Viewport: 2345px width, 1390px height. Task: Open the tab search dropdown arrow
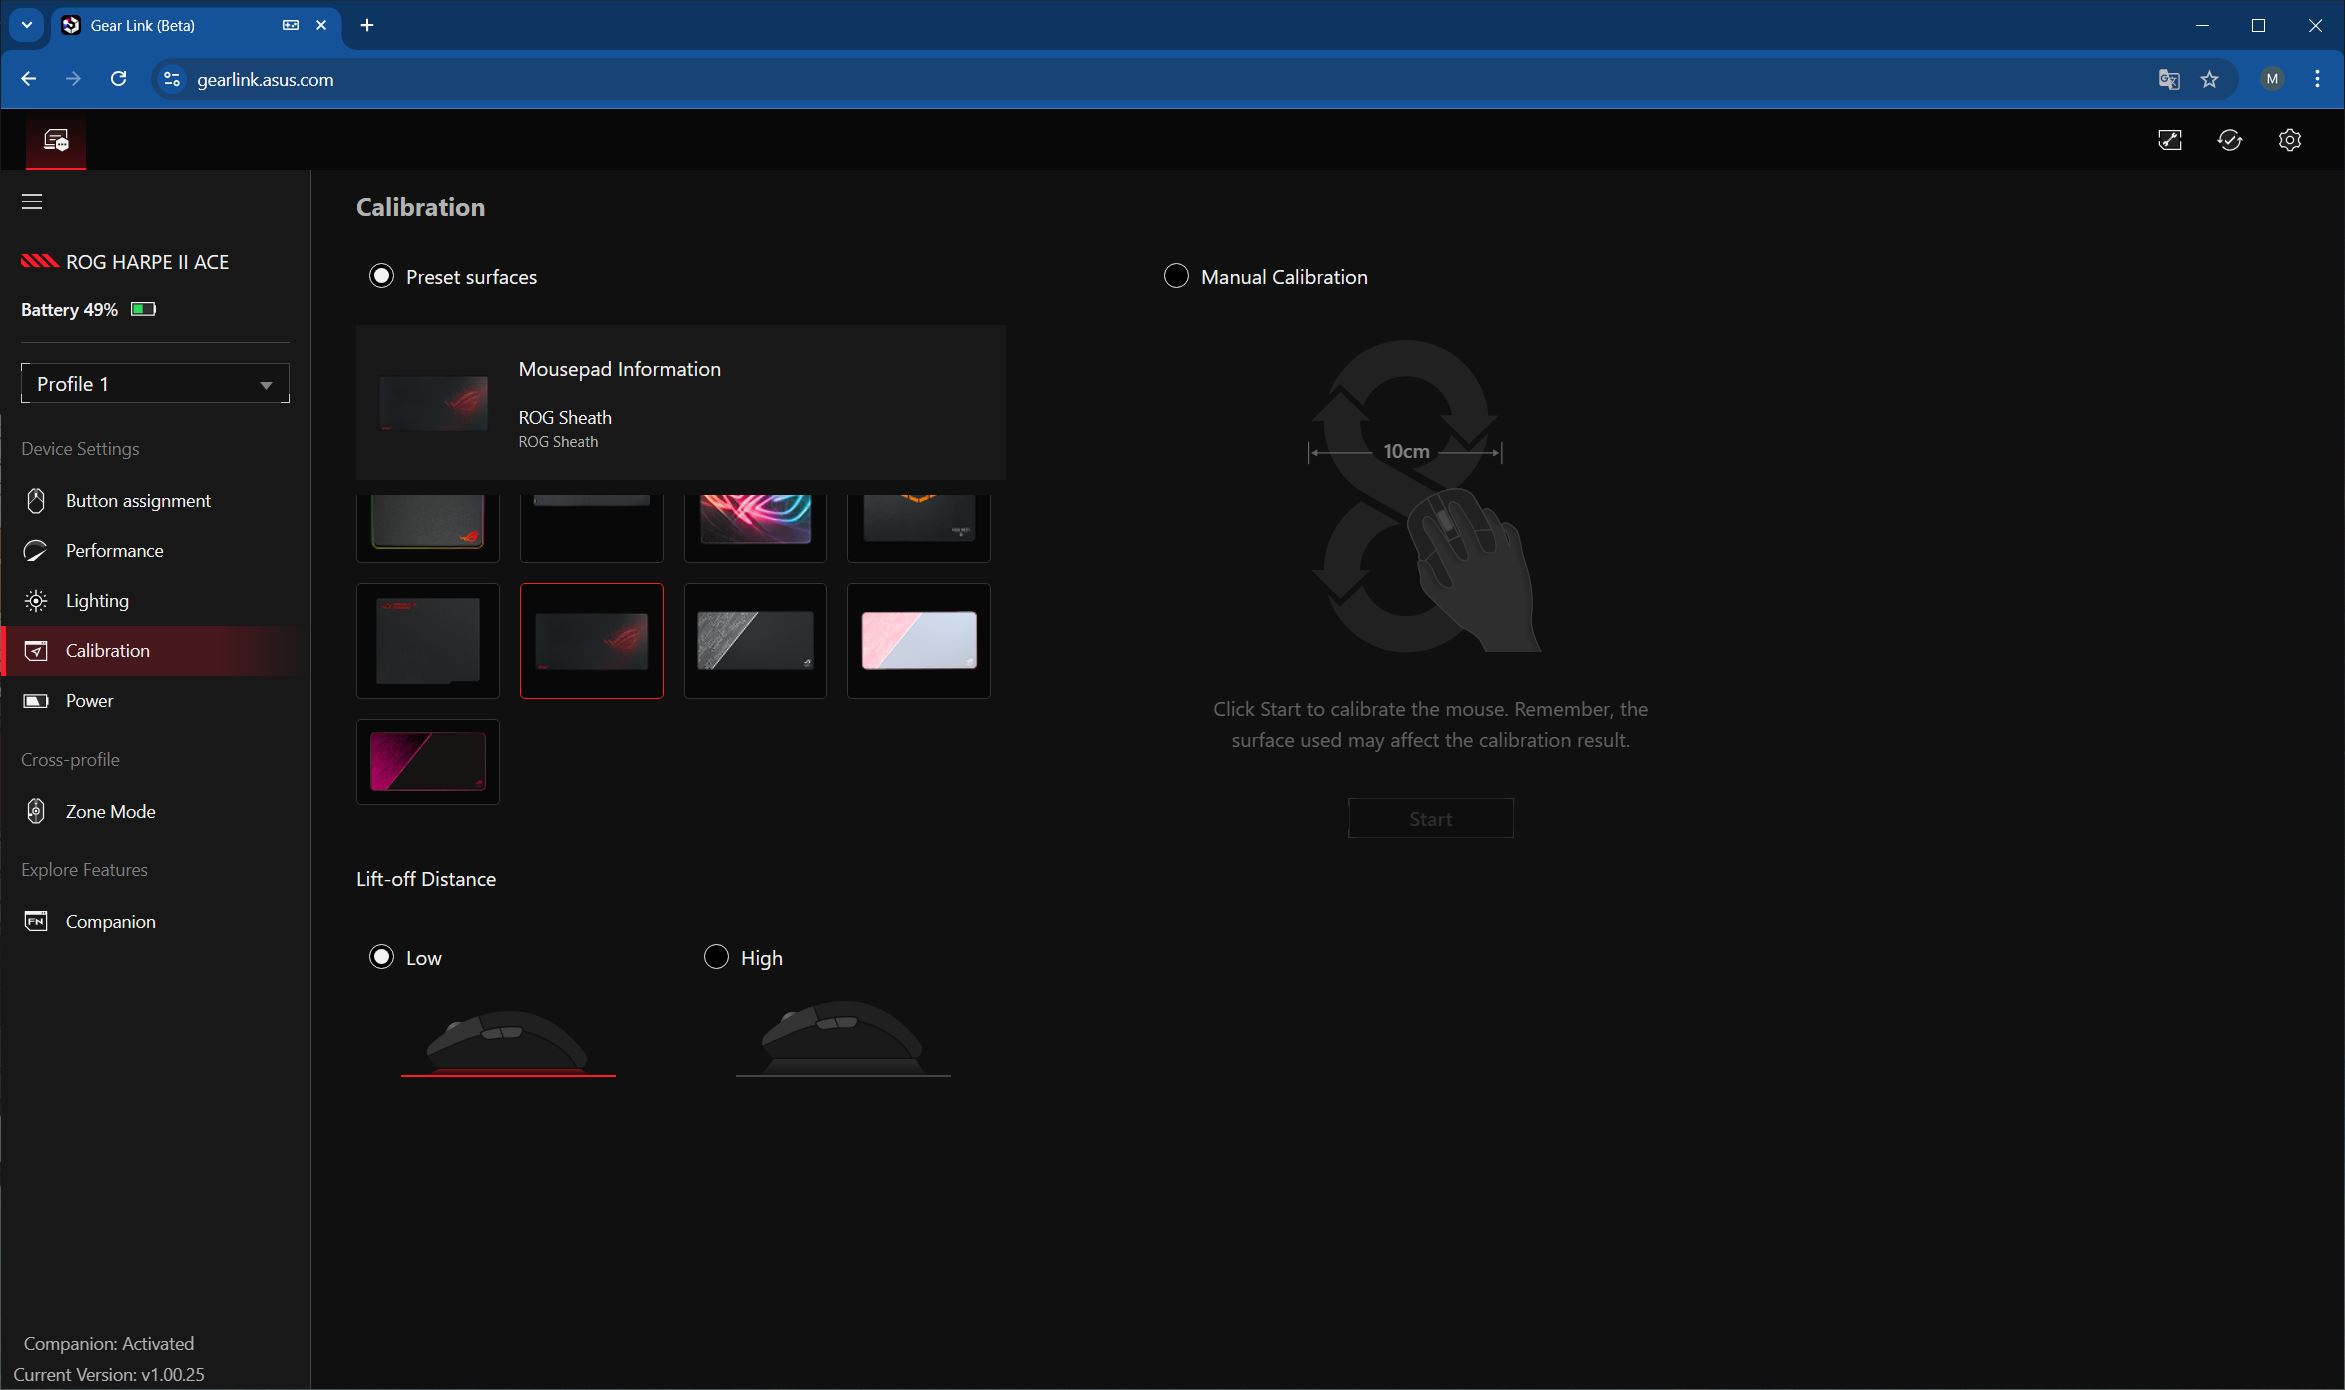[27, 25]
